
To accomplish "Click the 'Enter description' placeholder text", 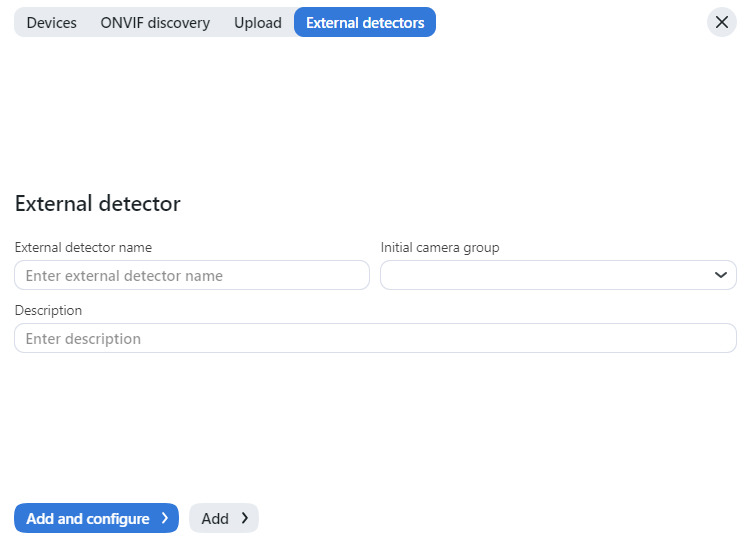I will [x=83, y=339].
